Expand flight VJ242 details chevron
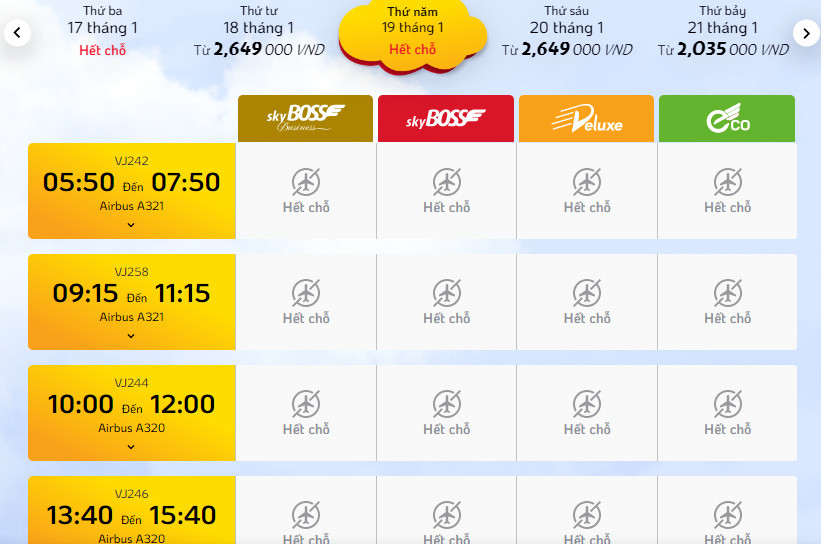 131,225
